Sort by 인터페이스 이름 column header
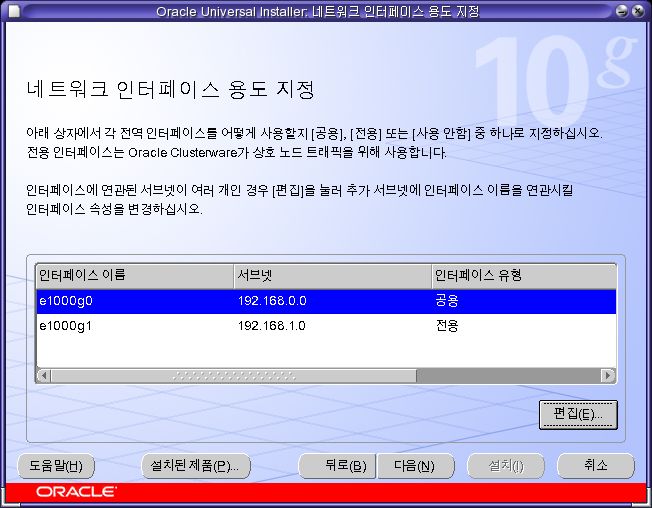 (x=134, y=275)
